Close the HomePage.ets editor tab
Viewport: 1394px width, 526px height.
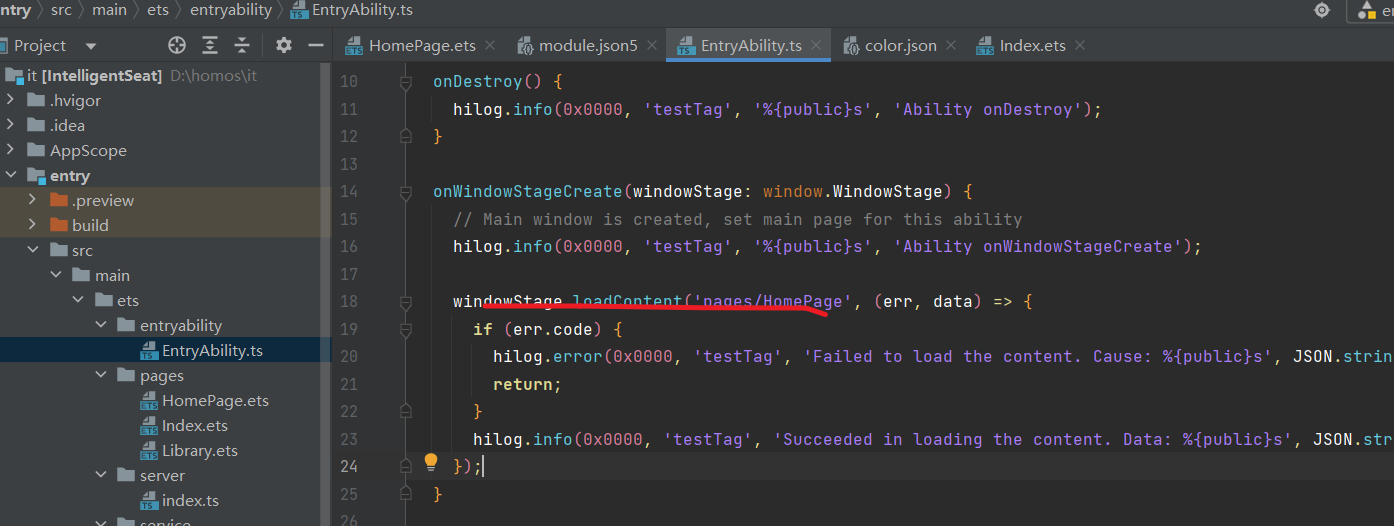click(490, 45)
